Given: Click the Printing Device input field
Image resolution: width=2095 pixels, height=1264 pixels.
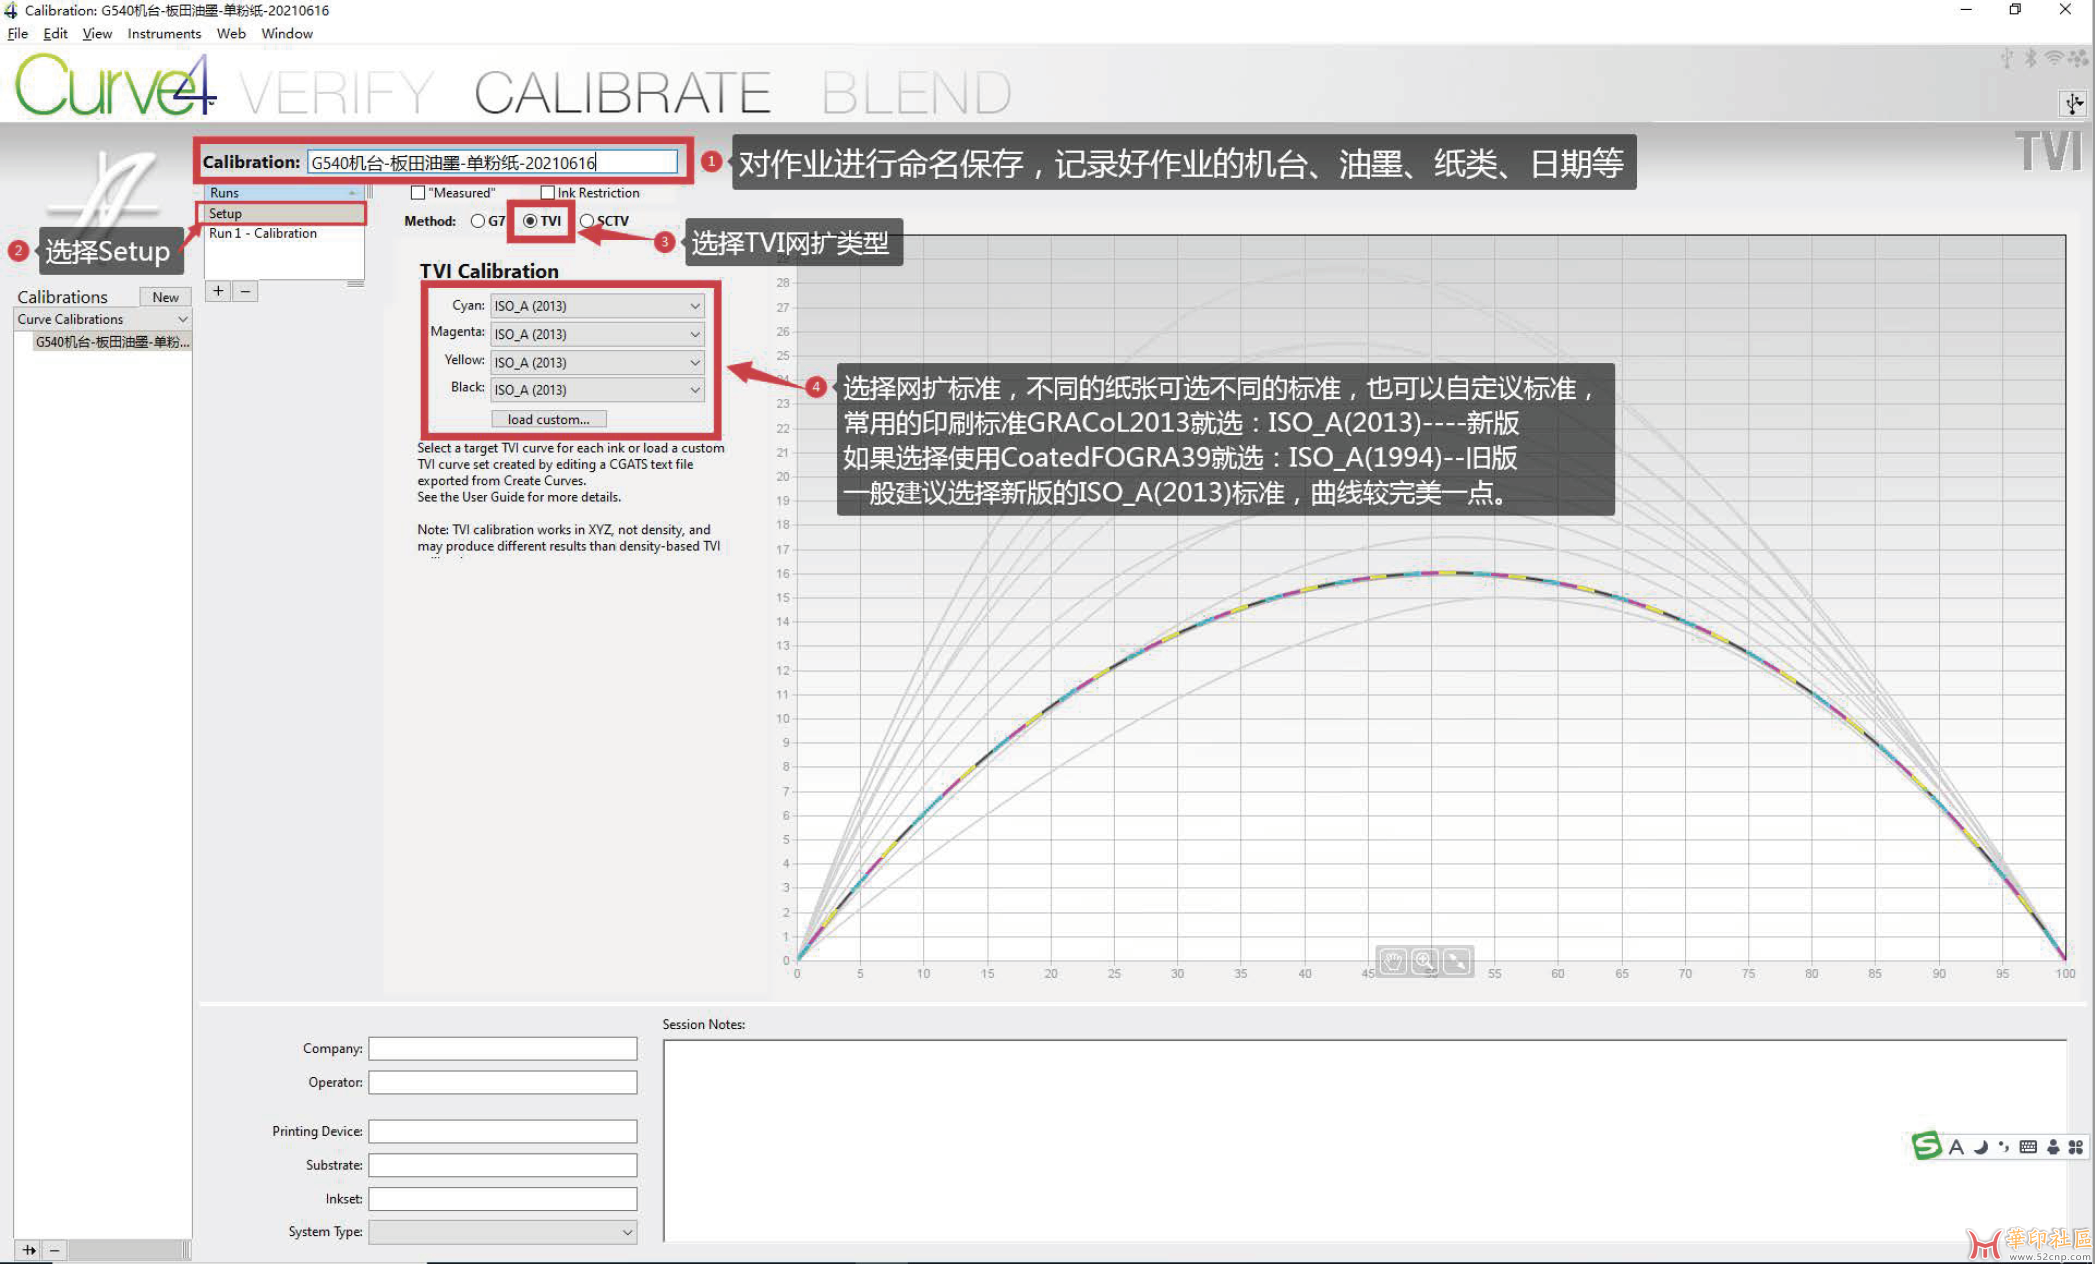Looking at the screenshot, I should click(x=502, y=1131).
